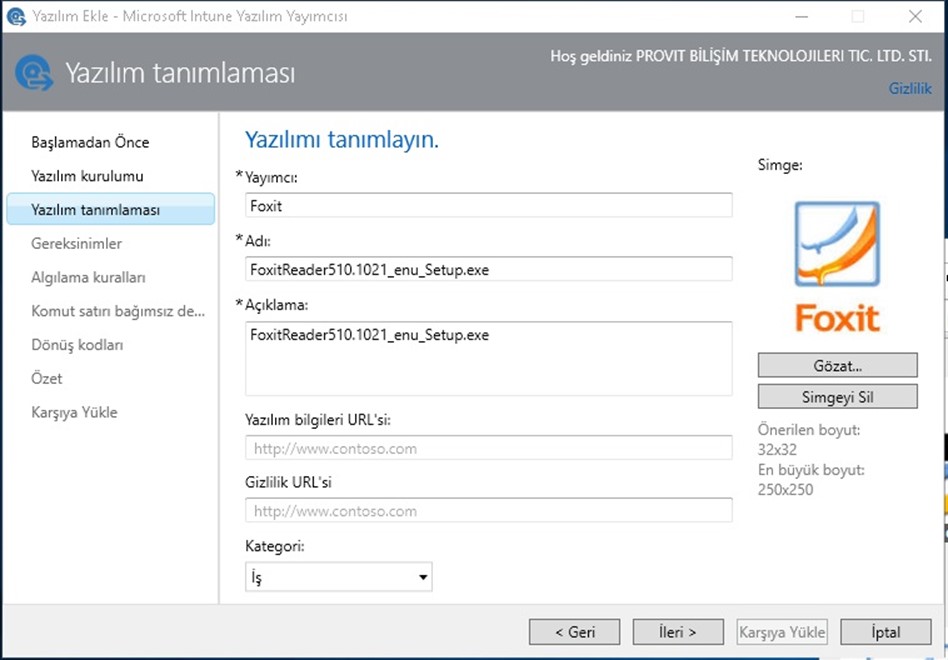Screen dimensions: 948x660
Task: Click the İleri > button
Action: pyautogui.click(x=678, y=632)
